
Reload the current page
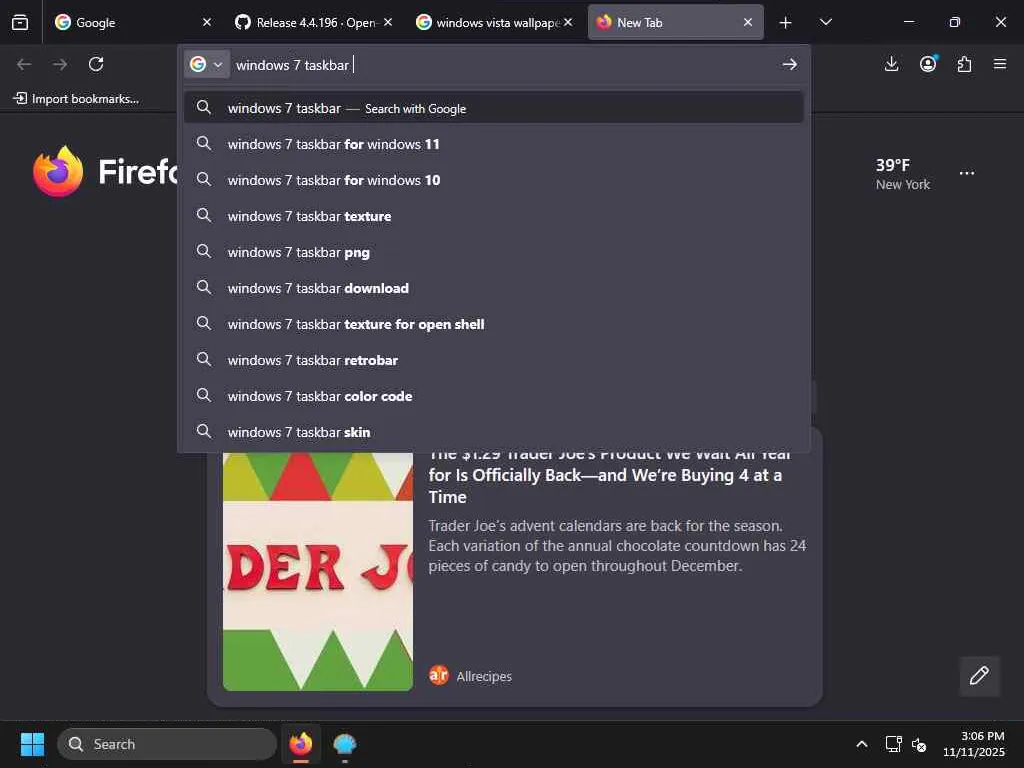pyautogui.click(x=96, y=64)
